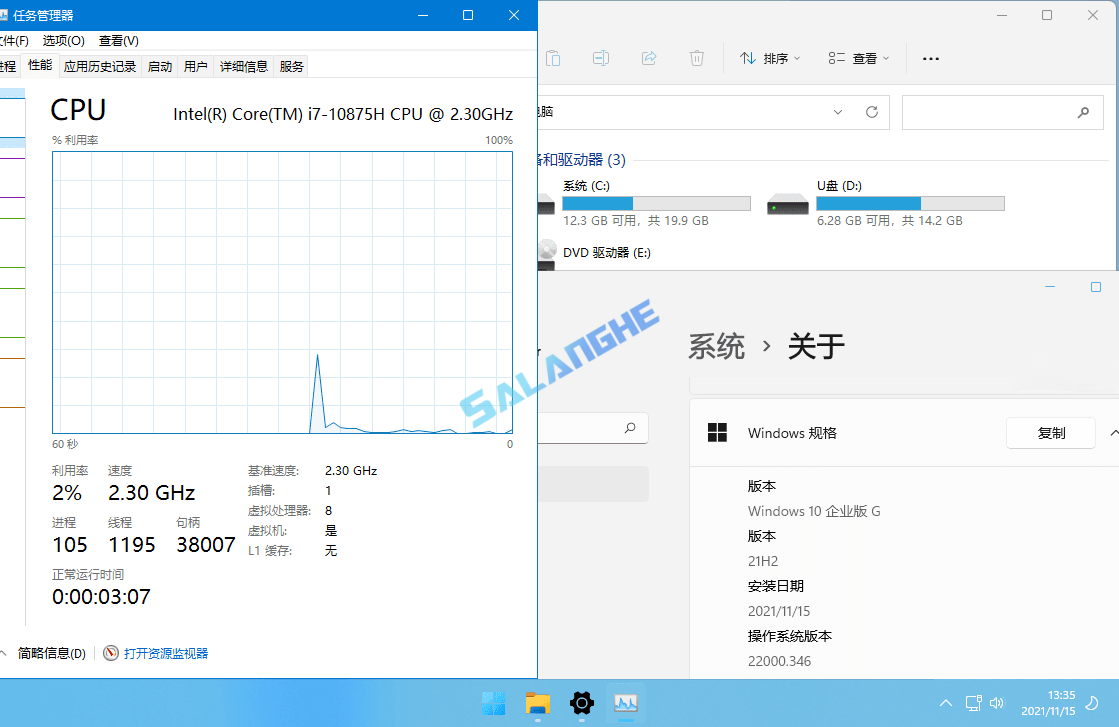Screen dimensions: 1119x727
Task: Switch to the 性能 tab
Action: [40, 66]
